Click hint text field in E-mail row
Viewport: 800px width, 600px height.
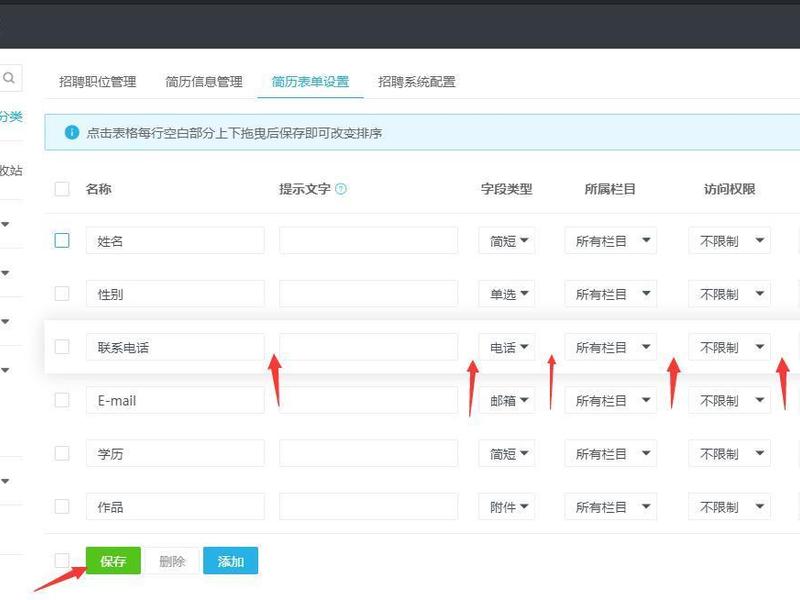(368, 401)
